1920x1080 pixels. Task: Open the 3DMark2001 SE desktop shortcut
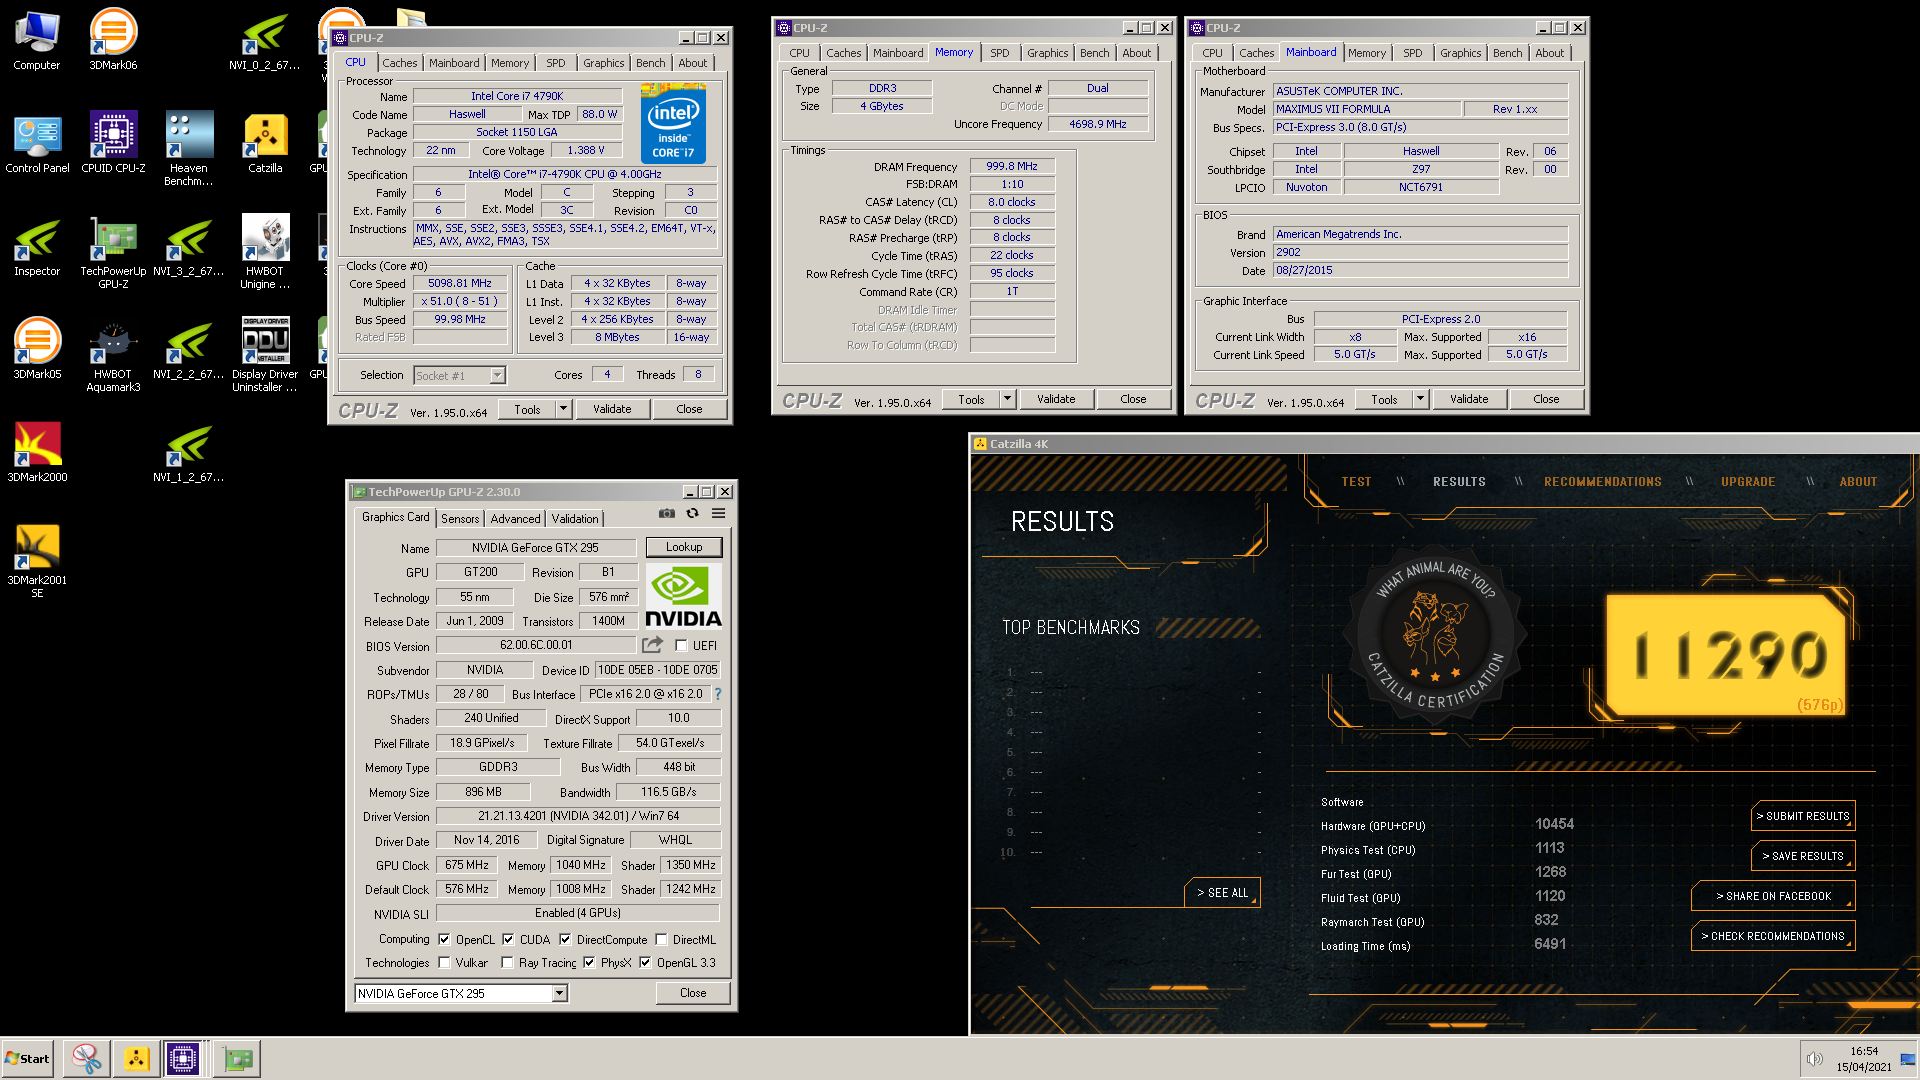pos(37,563)
